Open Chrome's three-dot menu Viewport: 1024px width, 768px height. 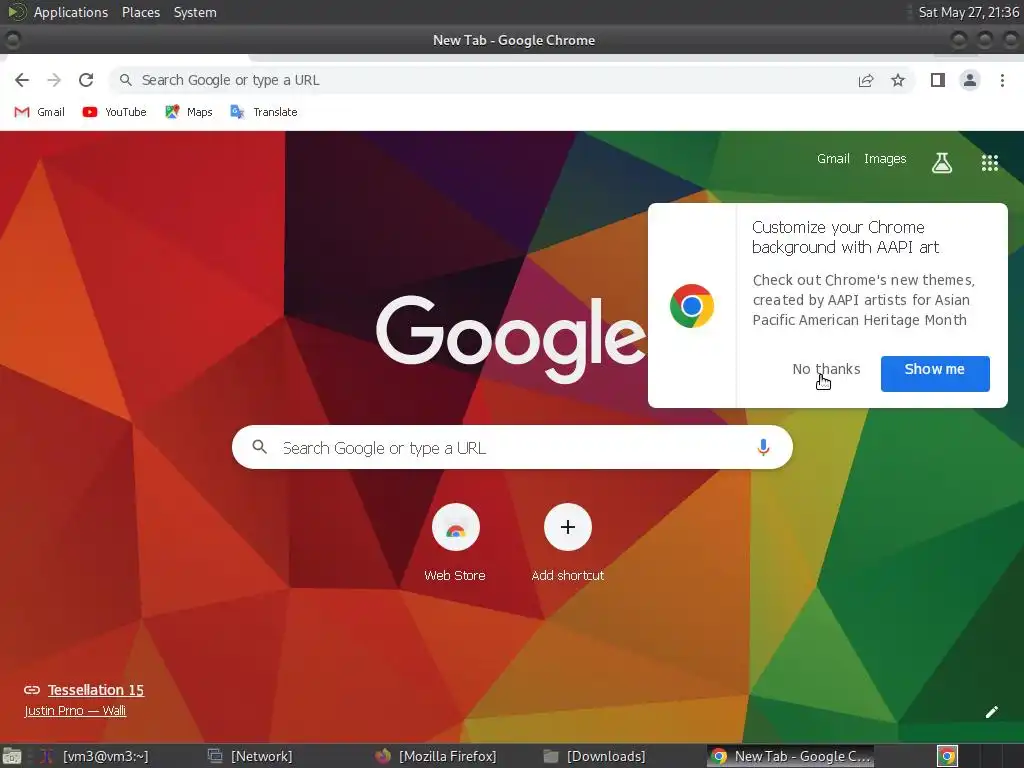[x=1002, y=80]
